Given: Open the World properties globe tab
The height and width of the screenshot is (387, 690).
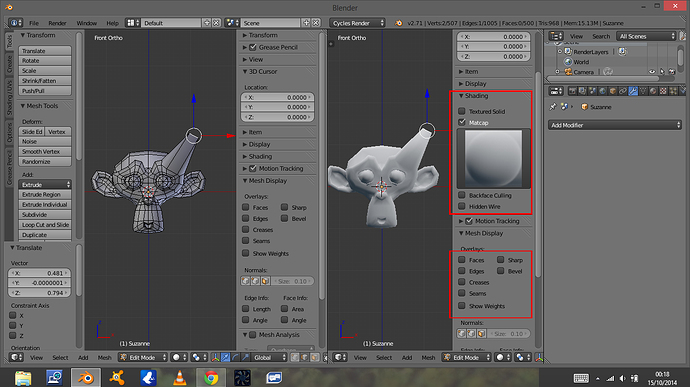Looking at the screenshot, I should (x=602, y=91).
